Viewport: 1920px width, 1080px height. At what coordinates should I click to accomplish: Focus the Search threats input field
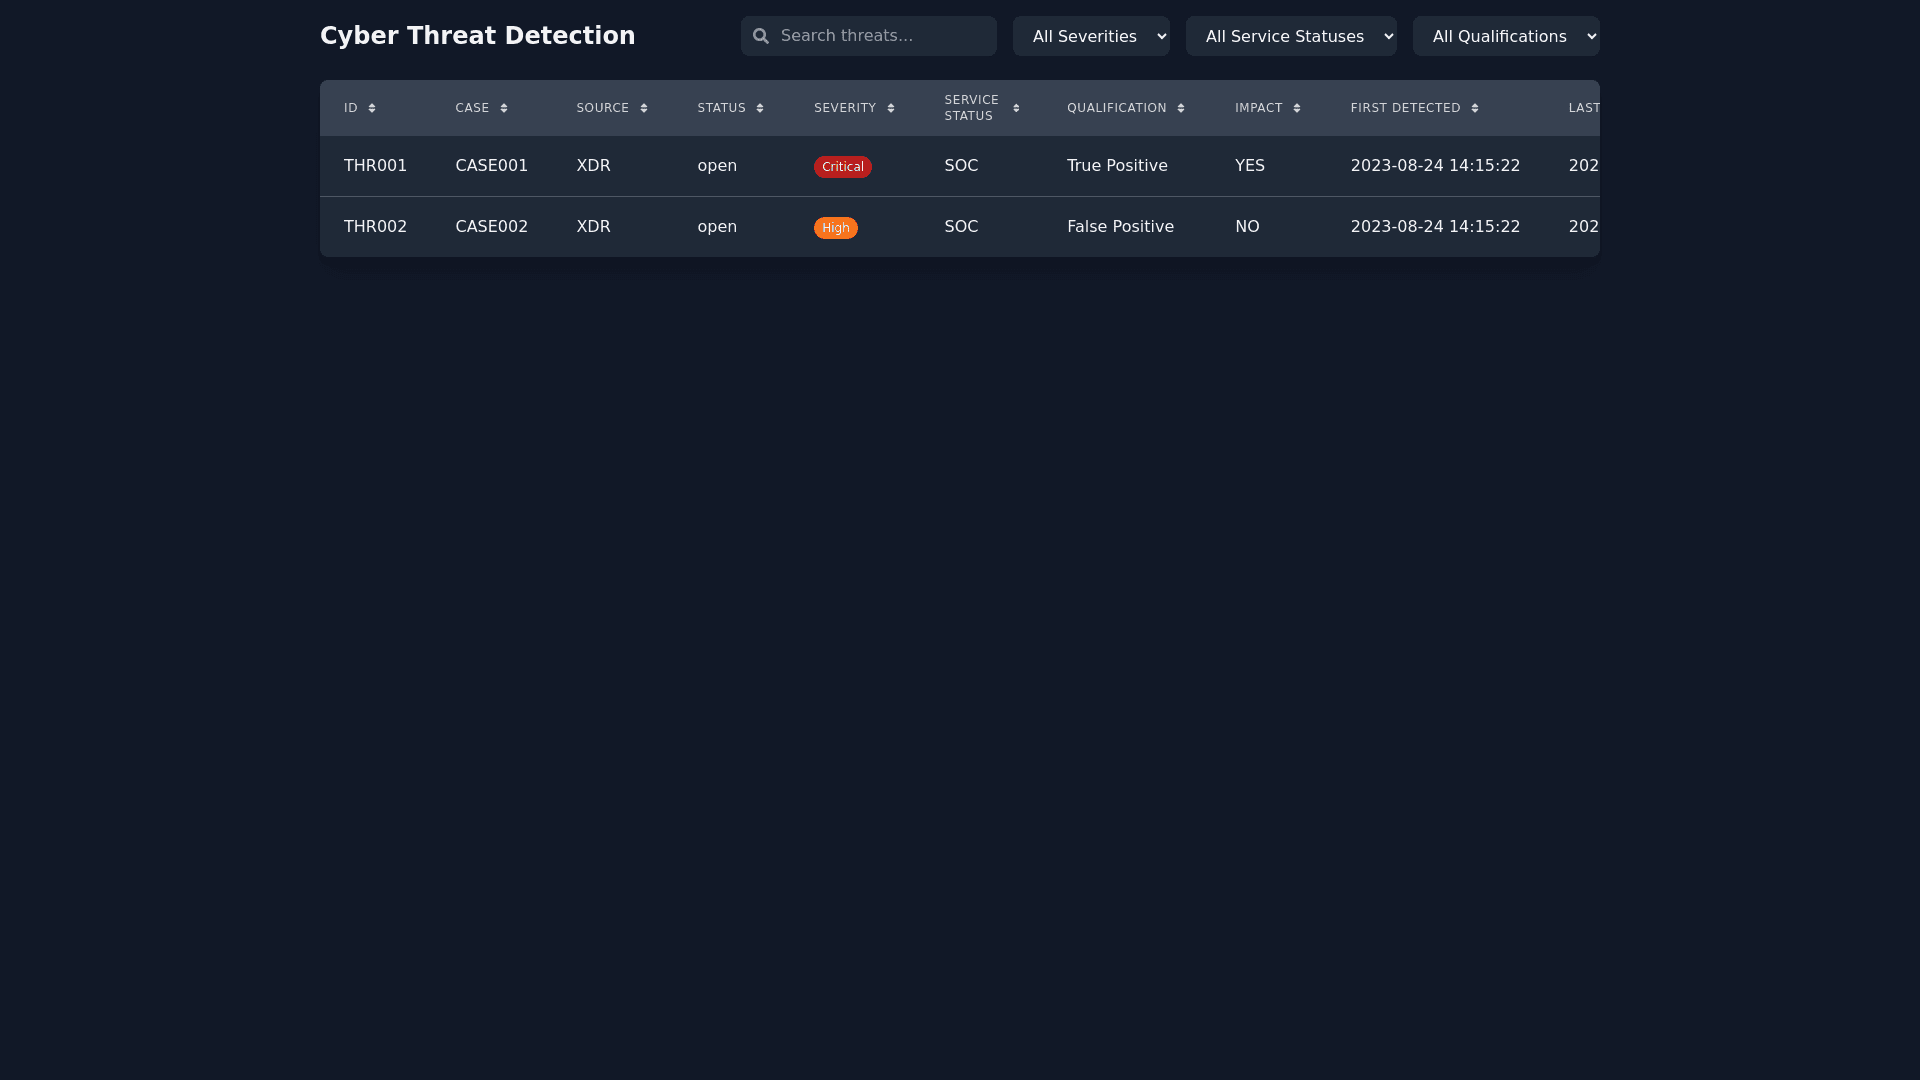click(880, 36)
